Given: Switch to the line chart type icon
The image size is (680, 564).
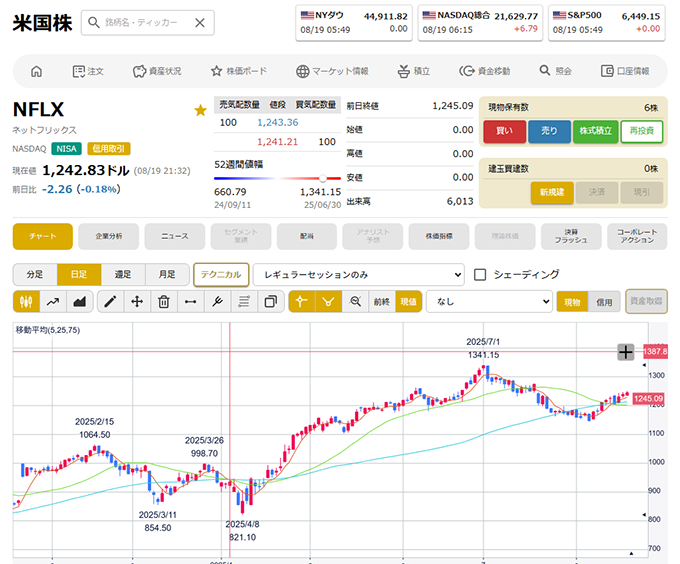Looking at the screenshot, I should [x=53, y=301].
